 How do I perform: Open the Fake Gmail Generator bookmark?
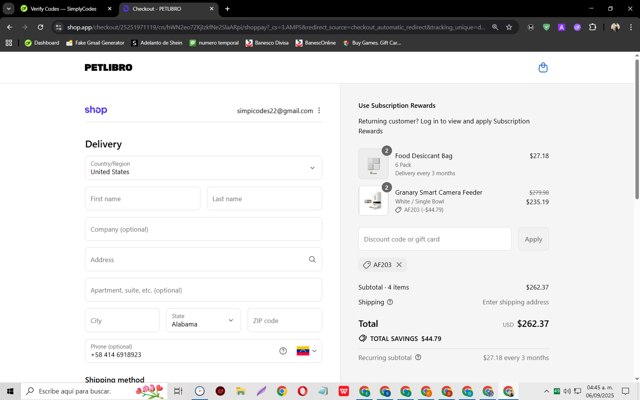[95, 43]
